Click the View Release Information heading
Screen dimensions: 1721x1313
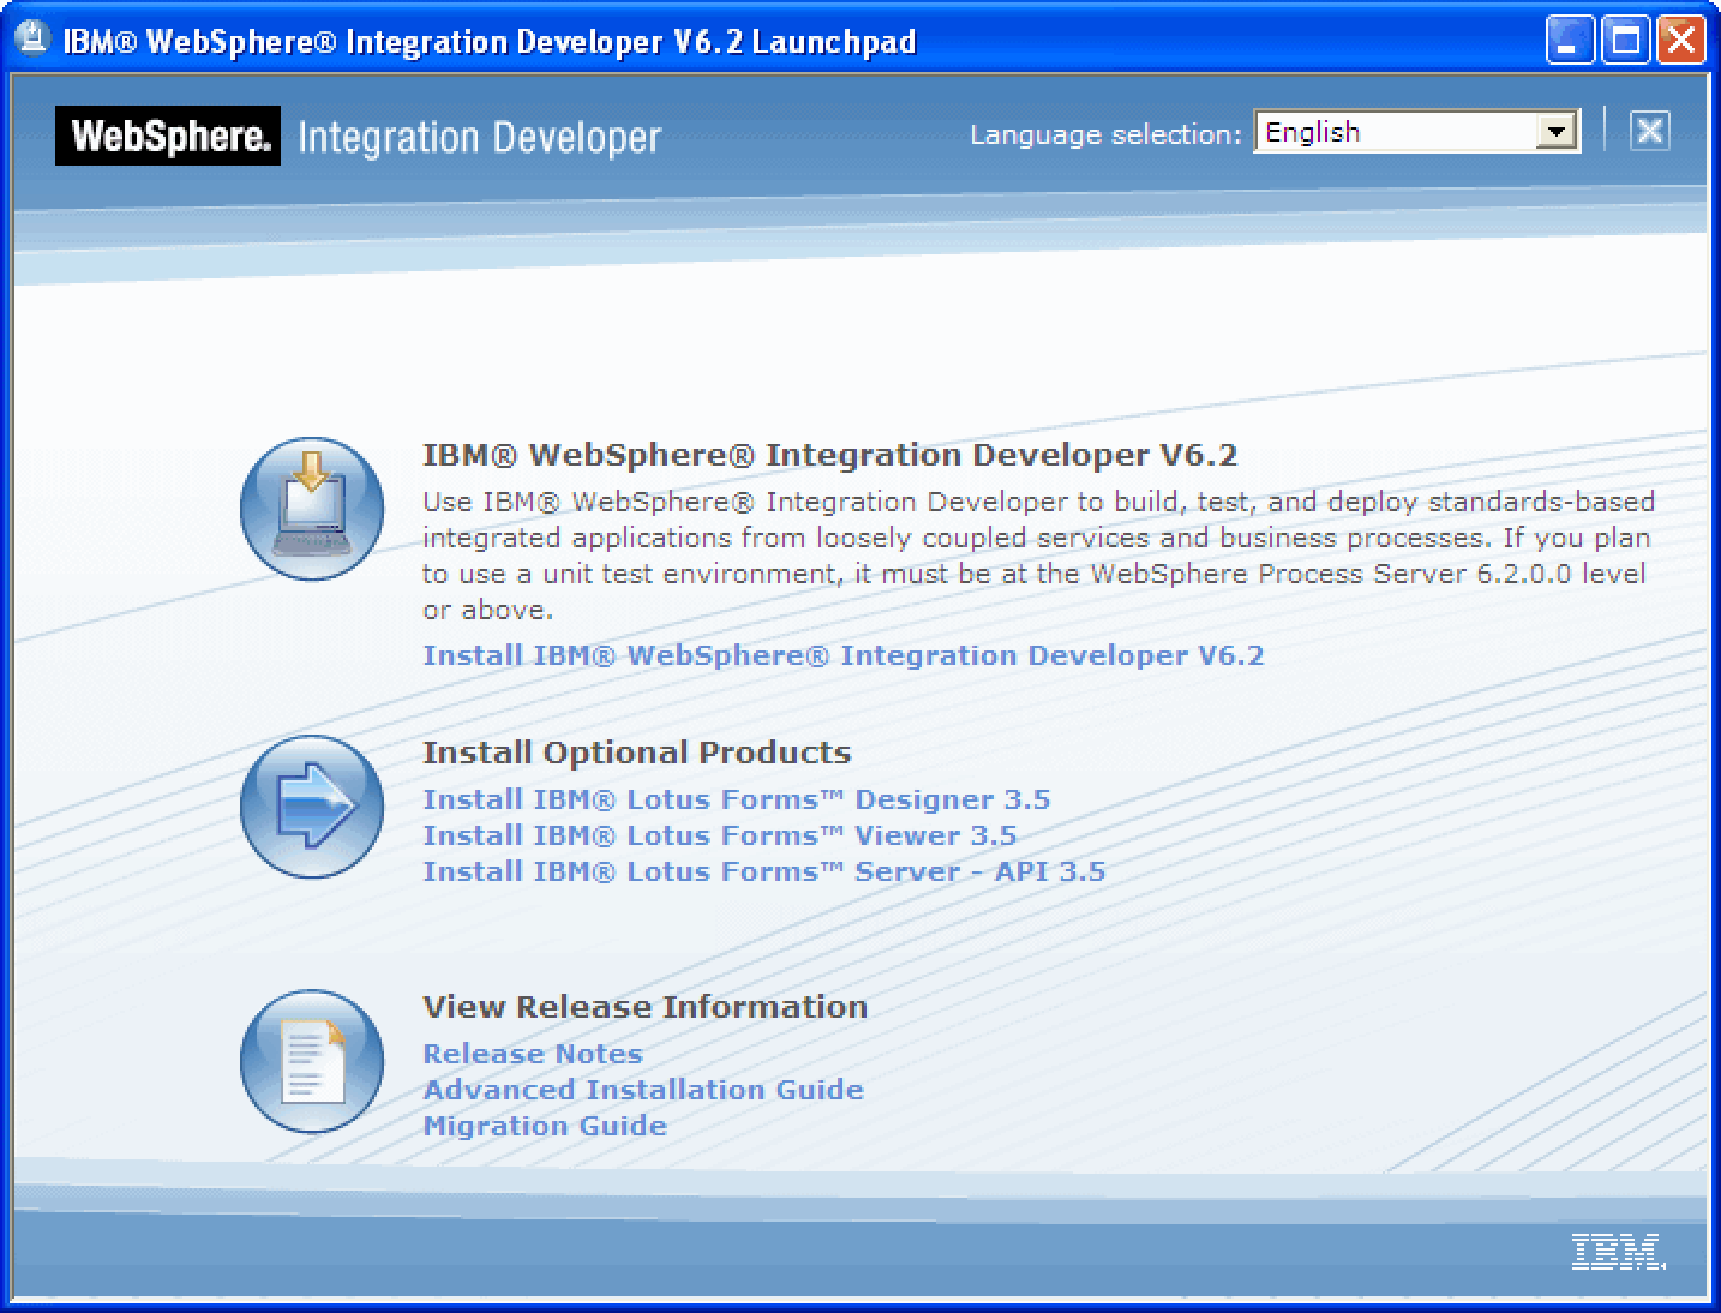(x=645, y=1006)
